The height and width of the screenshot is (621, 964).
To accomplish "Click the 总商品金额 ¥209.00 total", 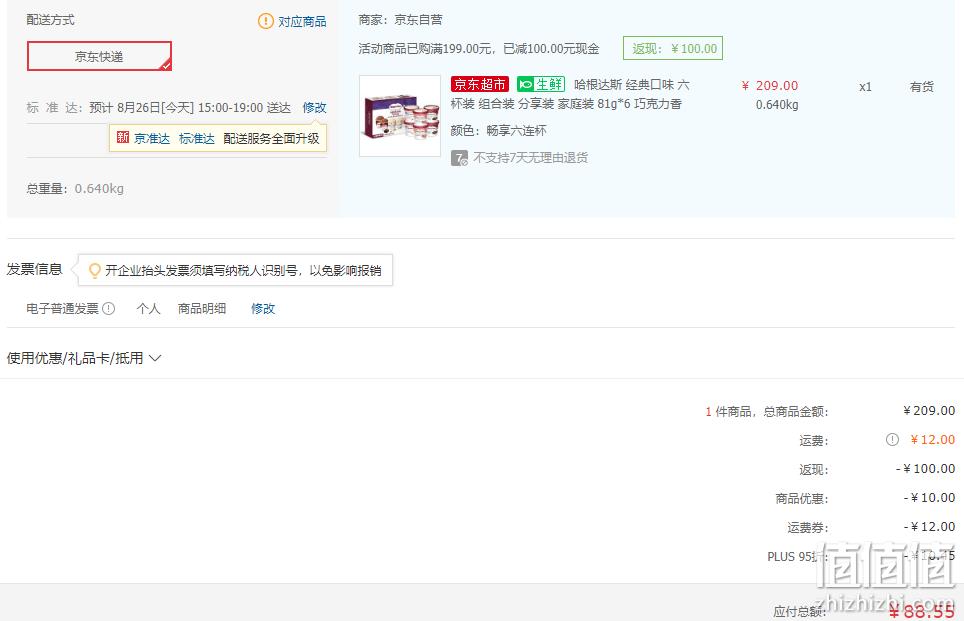I will pyautogui.click(x=929, y=411).
